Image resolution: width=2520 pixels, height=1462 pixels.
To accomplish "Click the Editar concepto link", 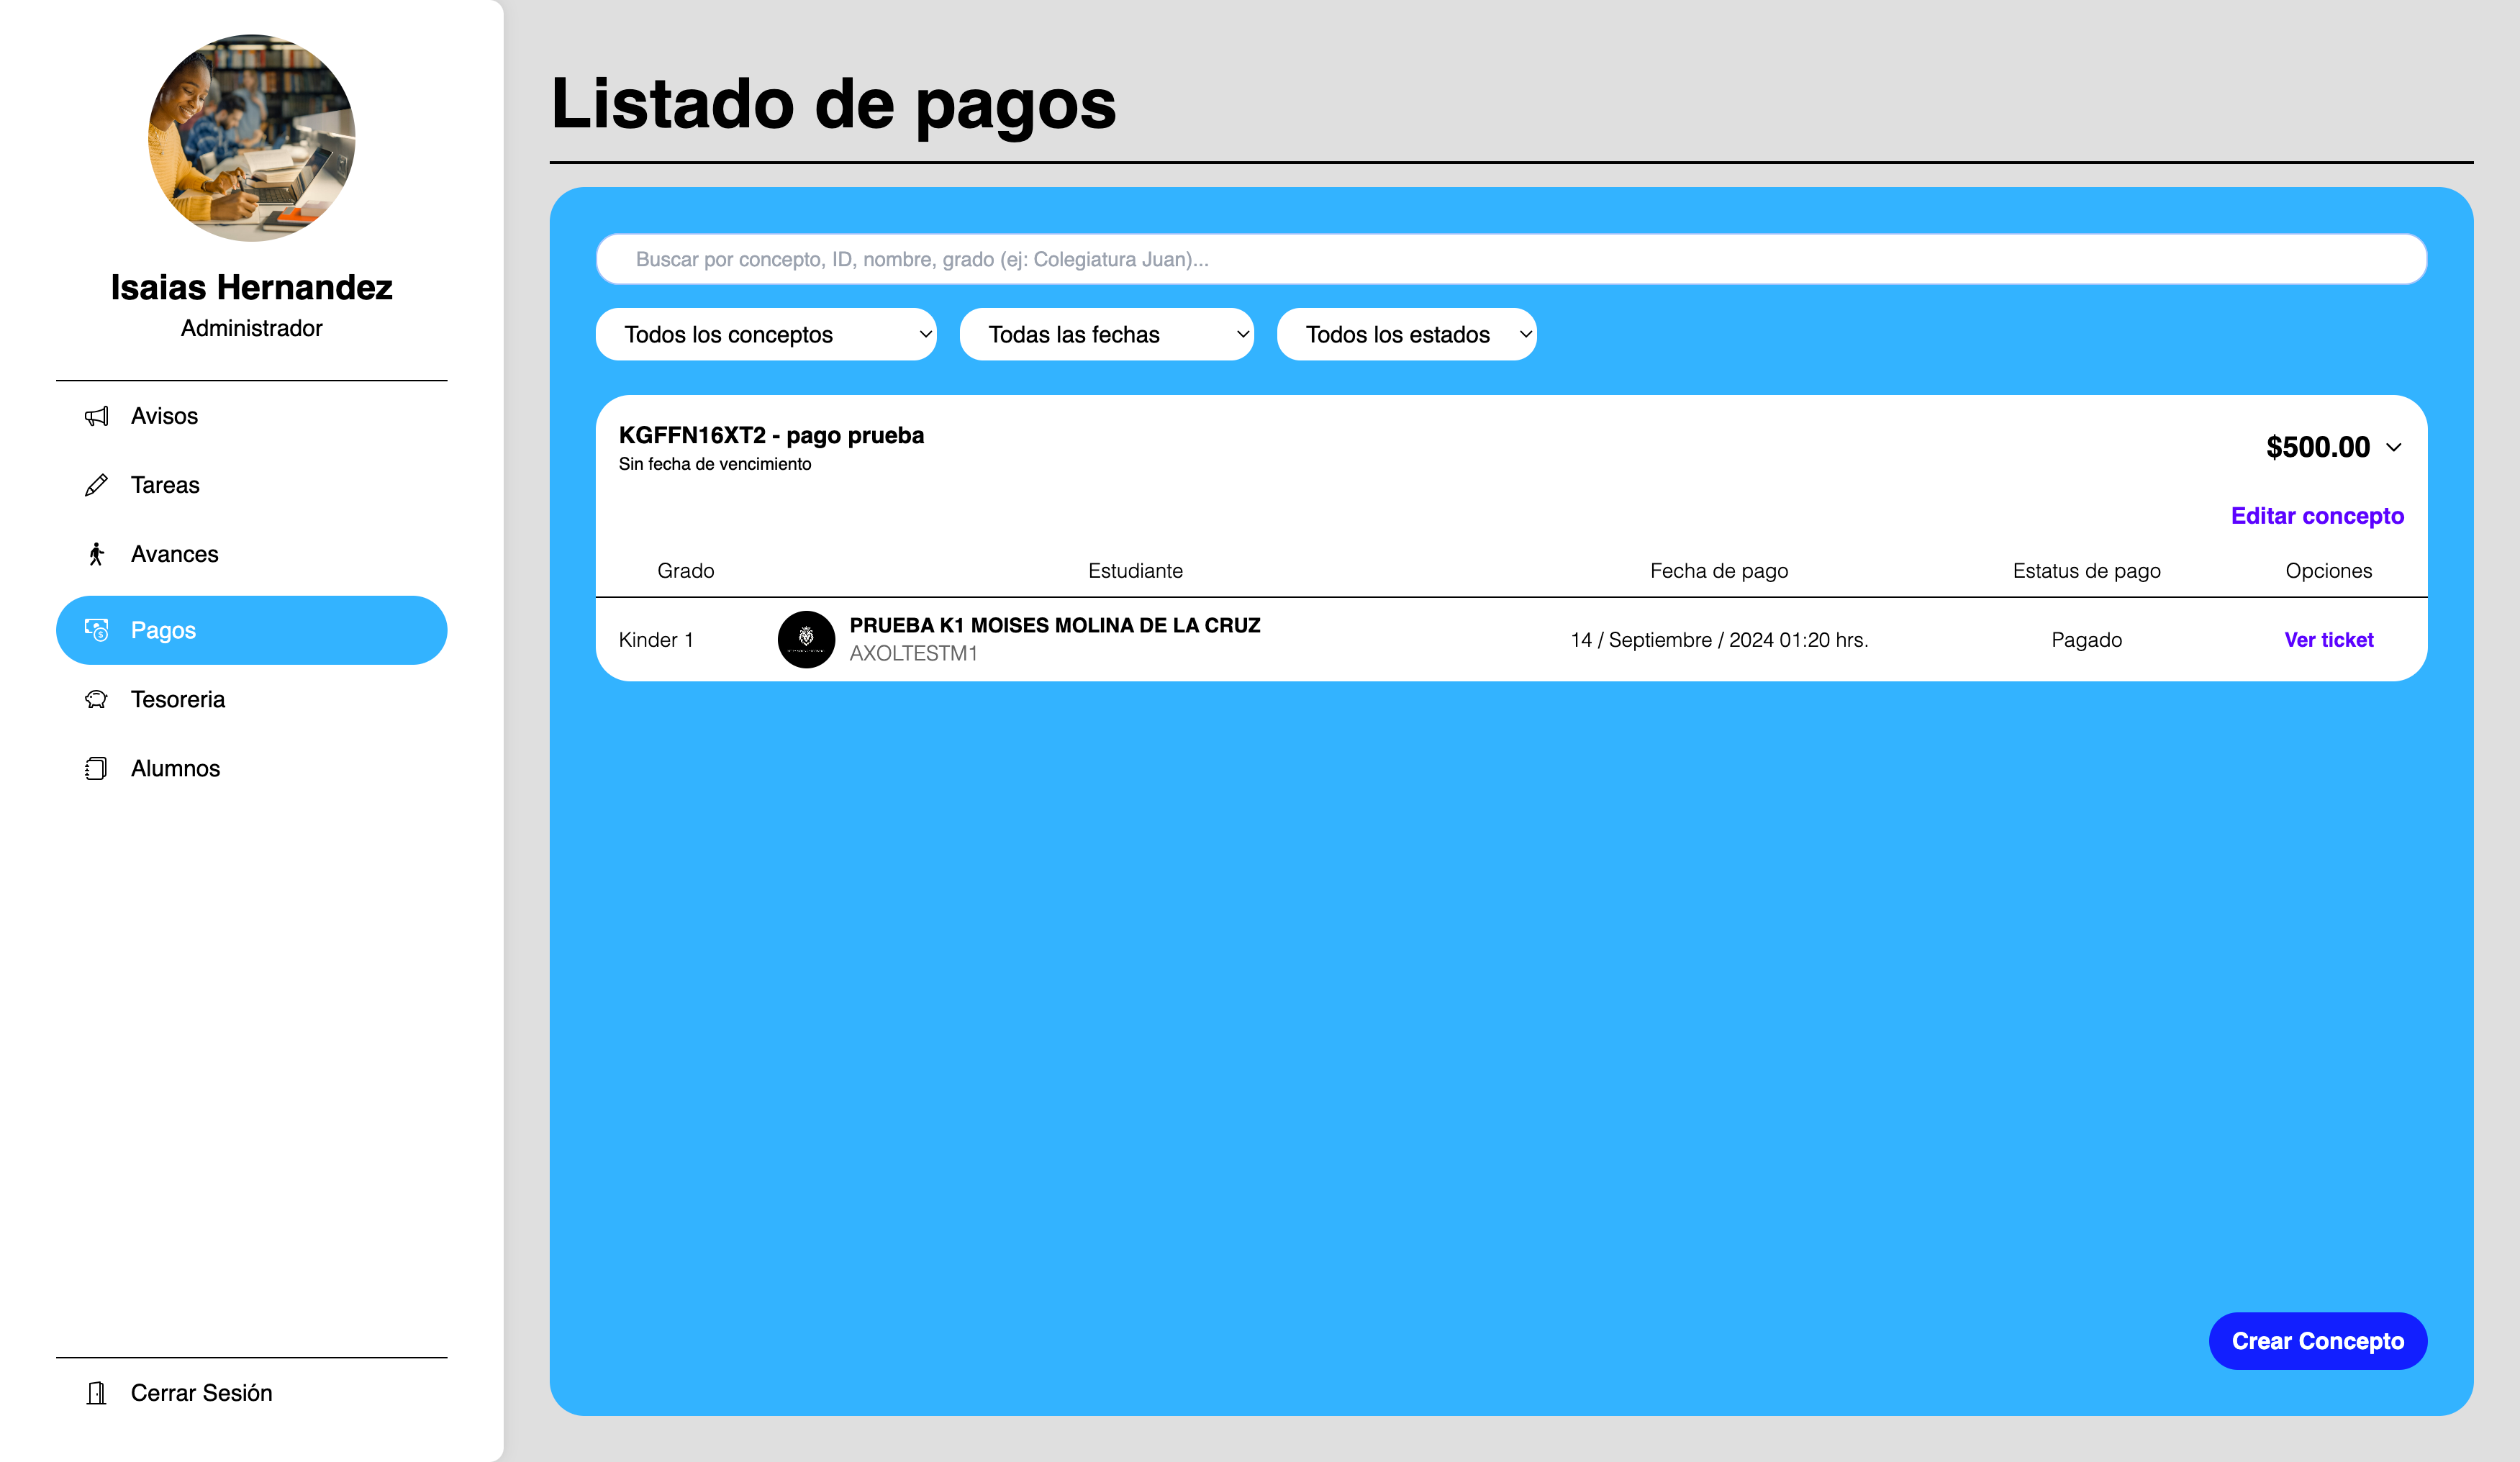I will [x=2317, y=516].
